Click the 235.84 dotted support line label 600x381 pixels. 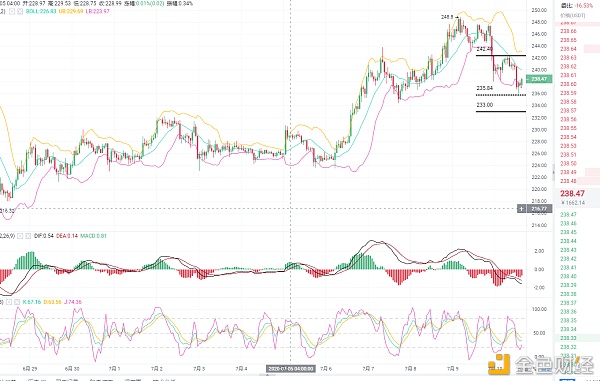(x=485, y=88)
